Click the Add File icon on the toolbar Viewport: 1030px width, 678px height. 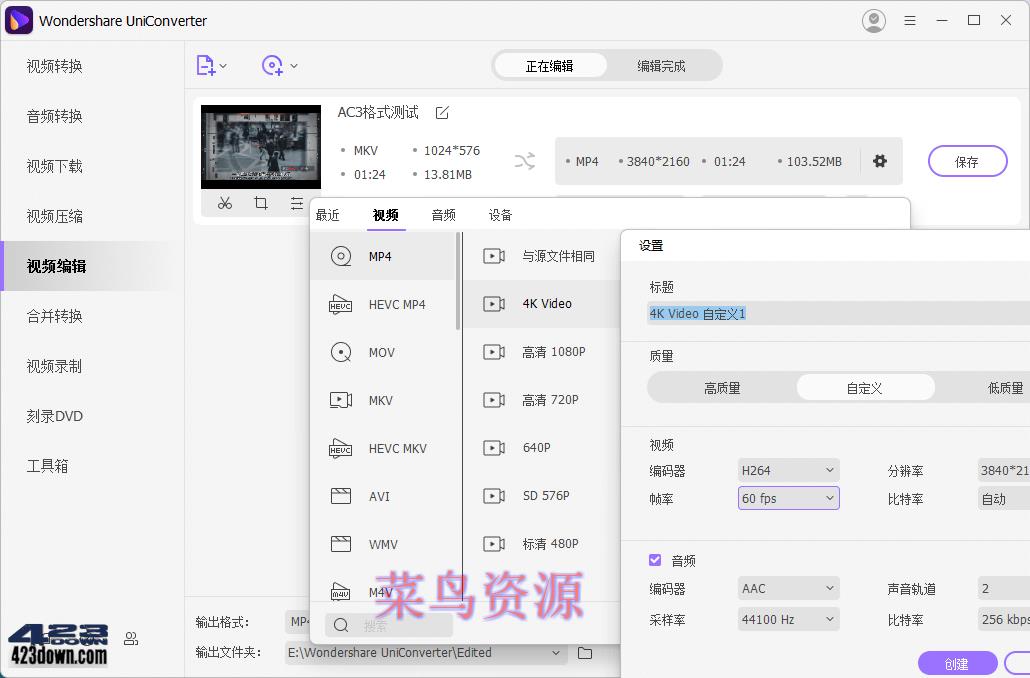(x=206, y=65)
